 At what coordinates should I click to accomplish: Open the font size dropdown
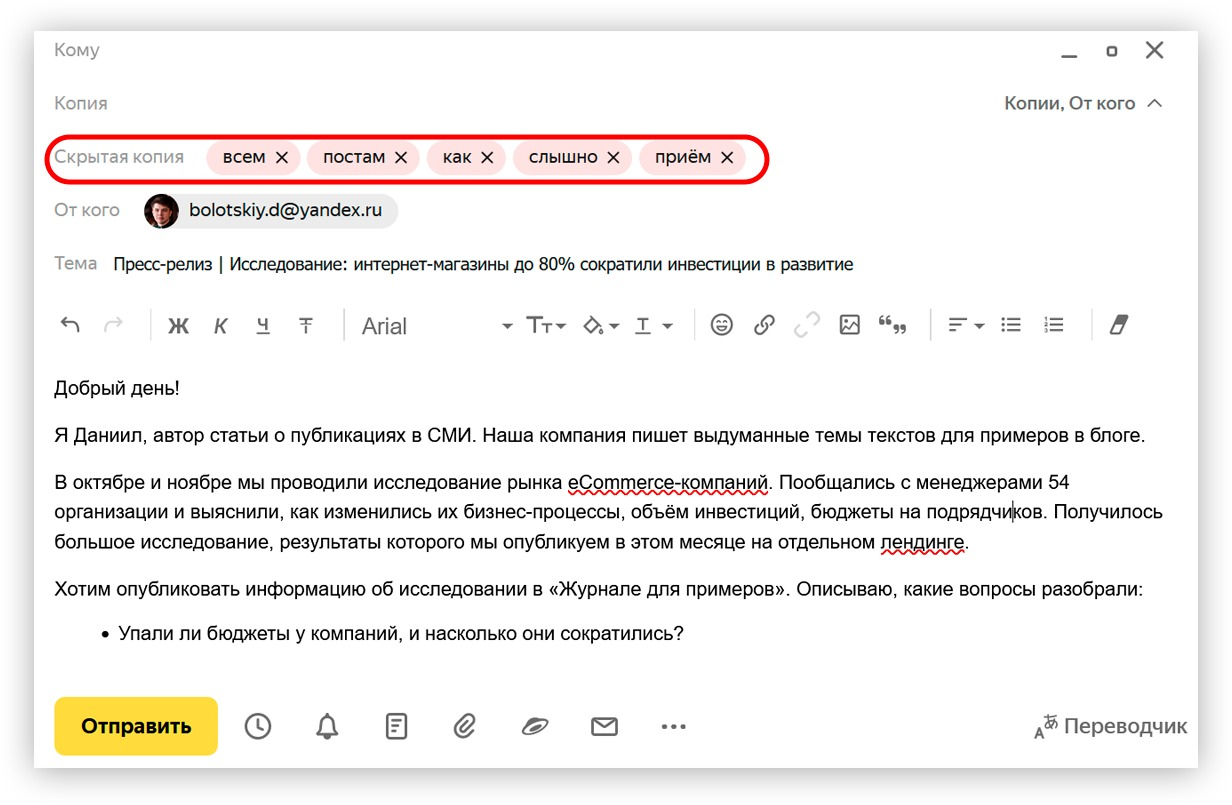click(546, 326)
